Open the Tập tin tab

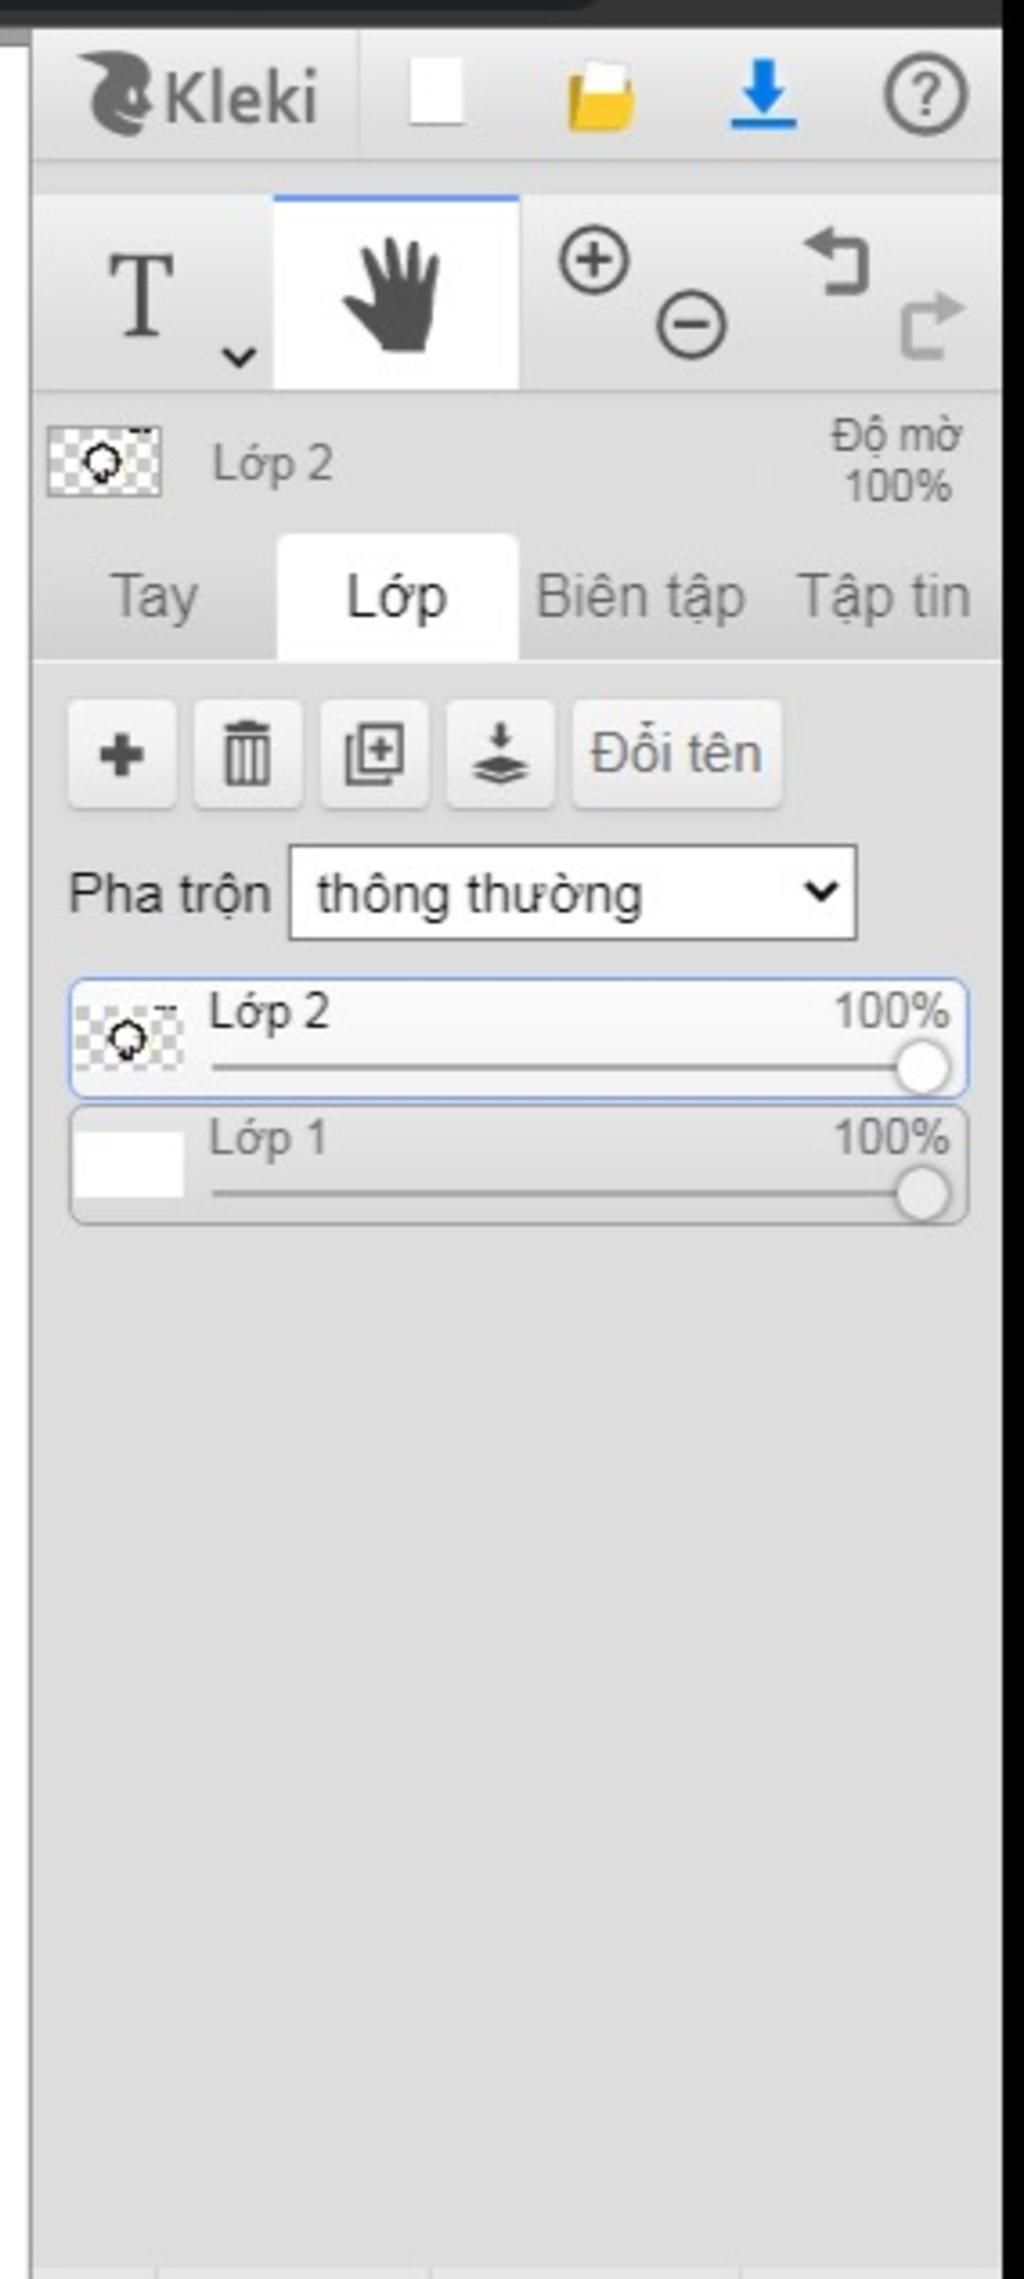tap(884, 597)
